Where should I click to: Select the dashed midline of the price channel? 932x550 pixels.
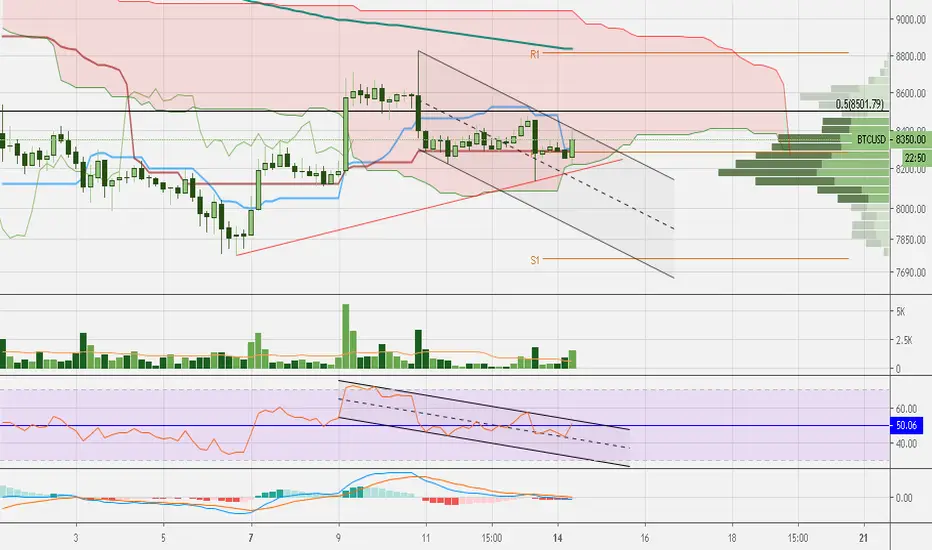[547, 163]
